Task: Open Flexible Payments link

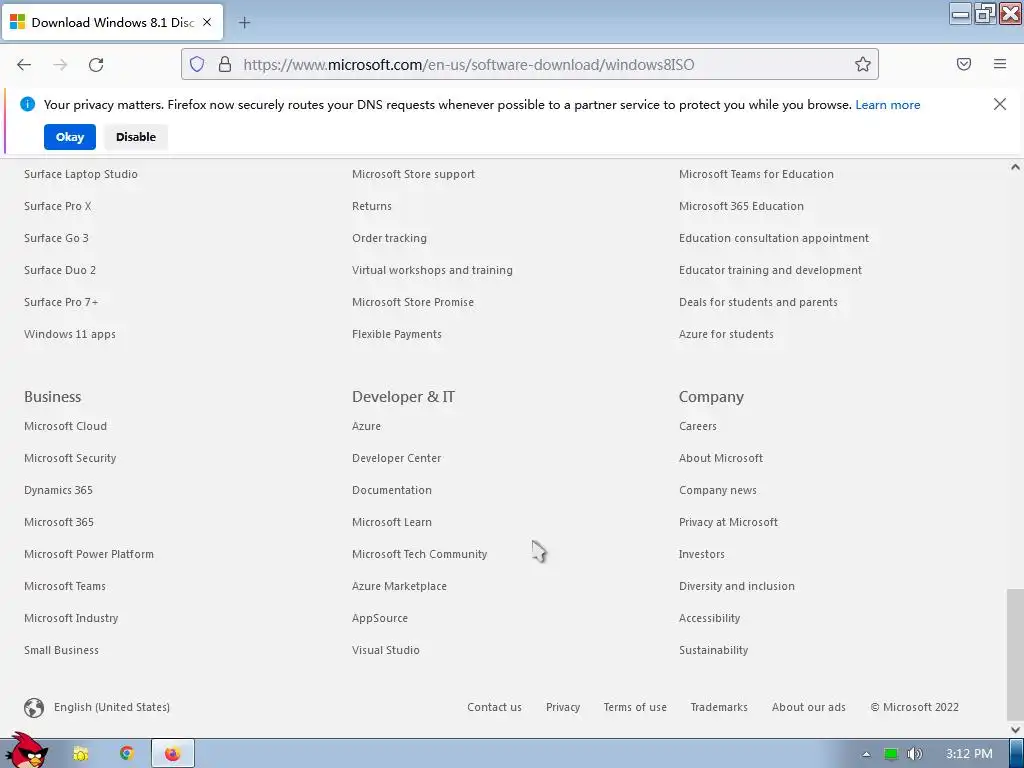Action: click(396, 334)
